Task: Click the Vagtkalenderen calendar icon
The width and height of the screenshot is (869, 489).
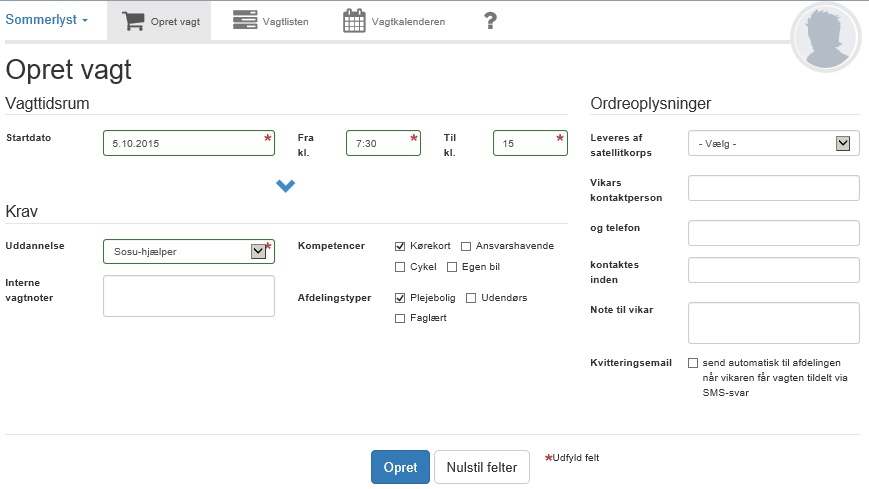Action: click(x=354, y=21)
